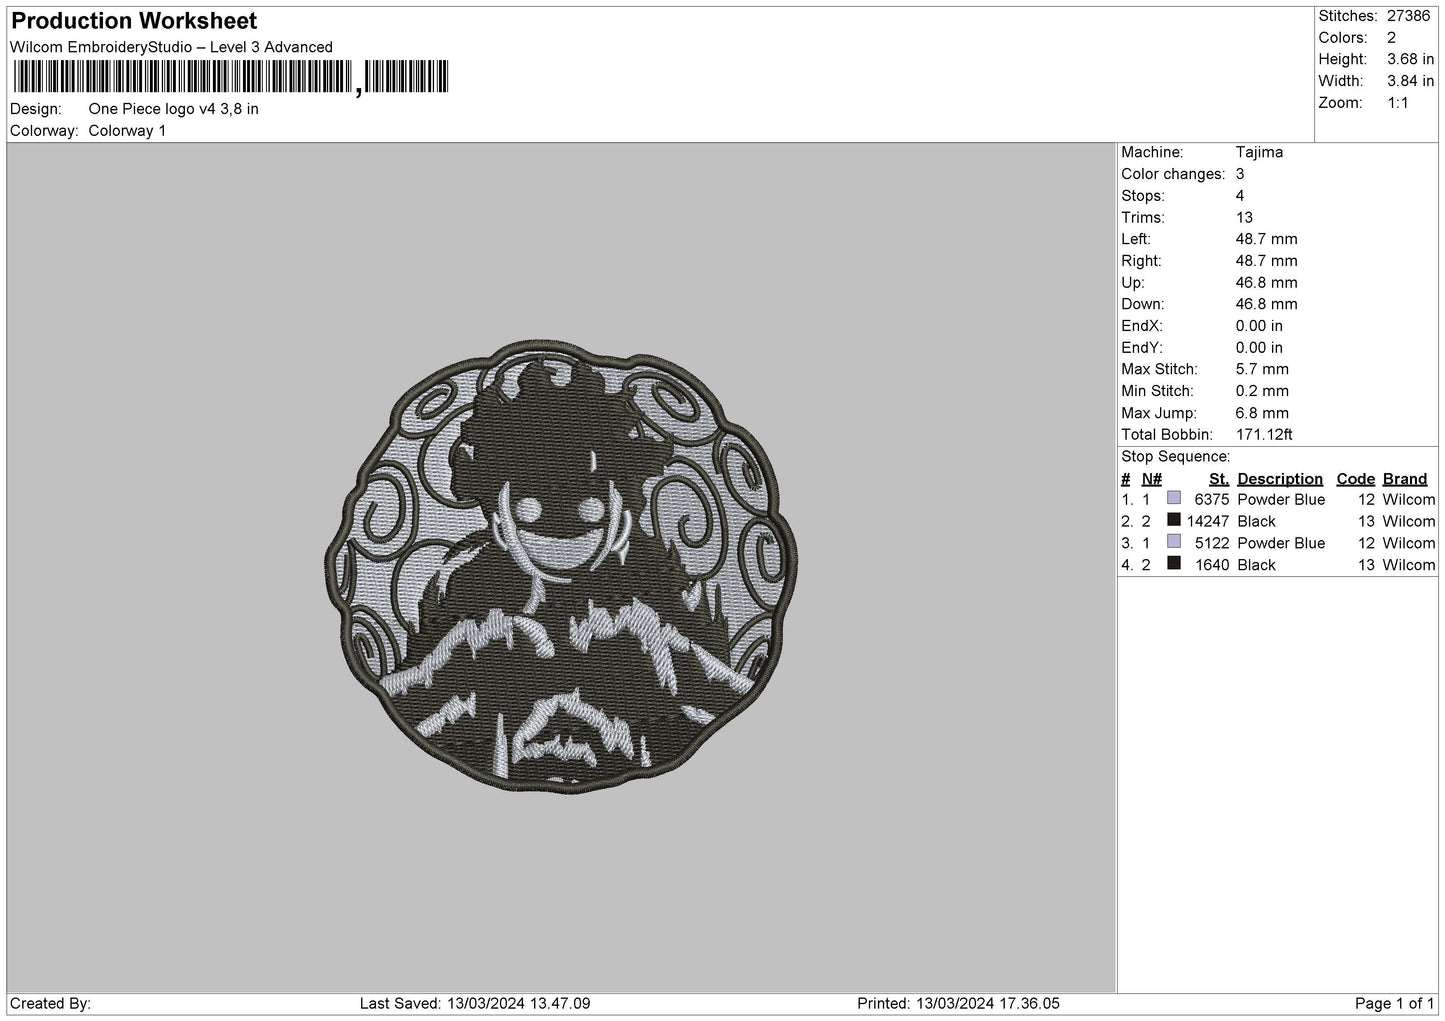Select the Height value 3.68 in
The height and width of the screenshot is (1021, 1445).
tap(1410, 60)
